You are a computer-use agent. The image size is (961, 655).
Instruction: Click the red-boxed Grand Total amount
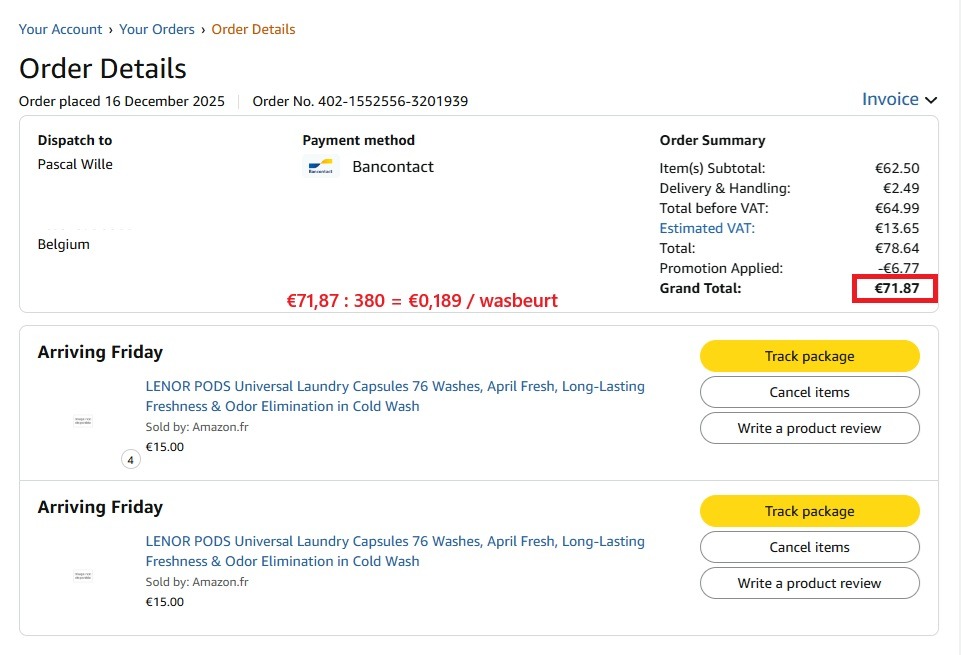pos(895,289)
